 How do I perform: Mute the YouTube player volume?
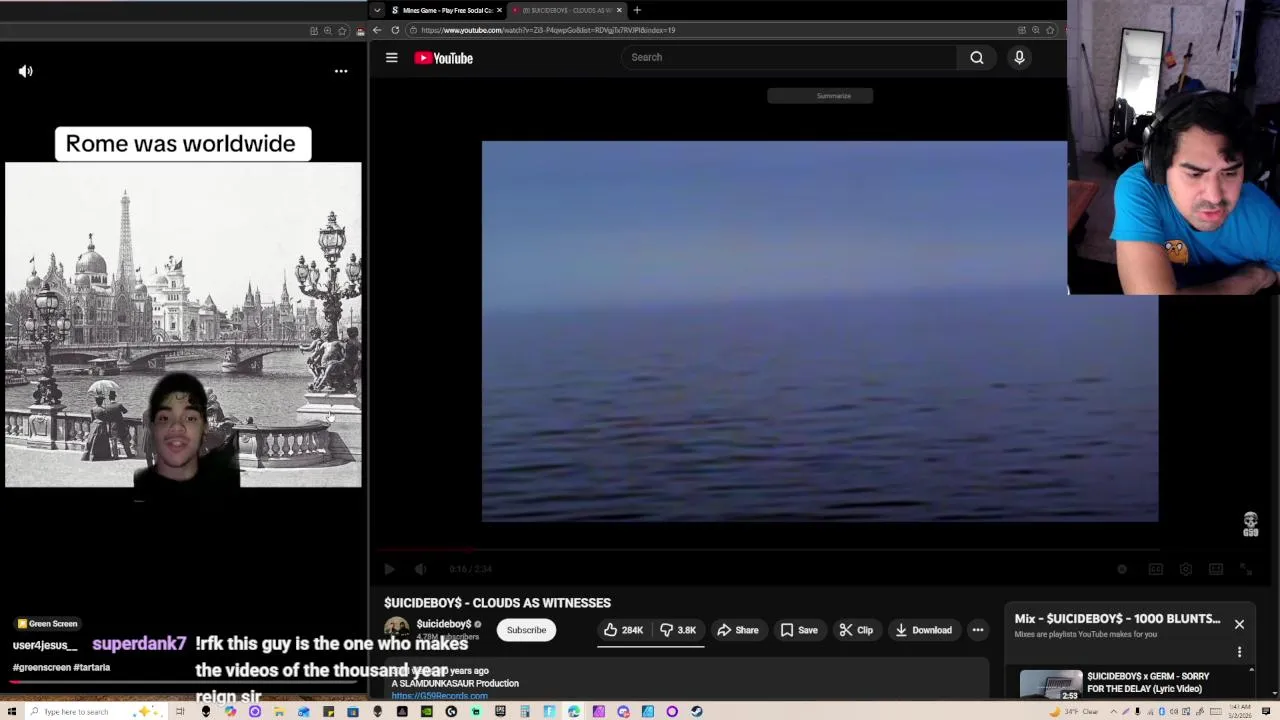click(x=421, y=569)
